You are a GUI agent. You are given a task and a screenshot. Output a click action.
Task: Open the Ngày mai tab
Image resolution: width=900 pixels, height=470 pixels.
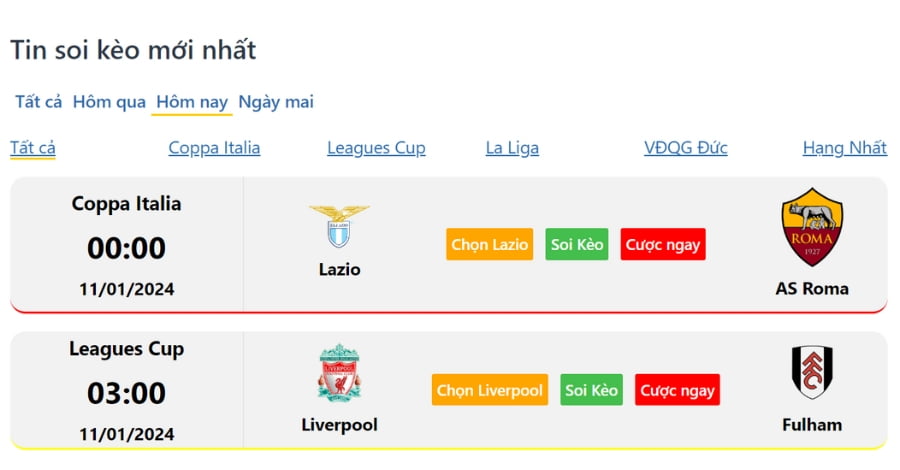tap(276, 102)
